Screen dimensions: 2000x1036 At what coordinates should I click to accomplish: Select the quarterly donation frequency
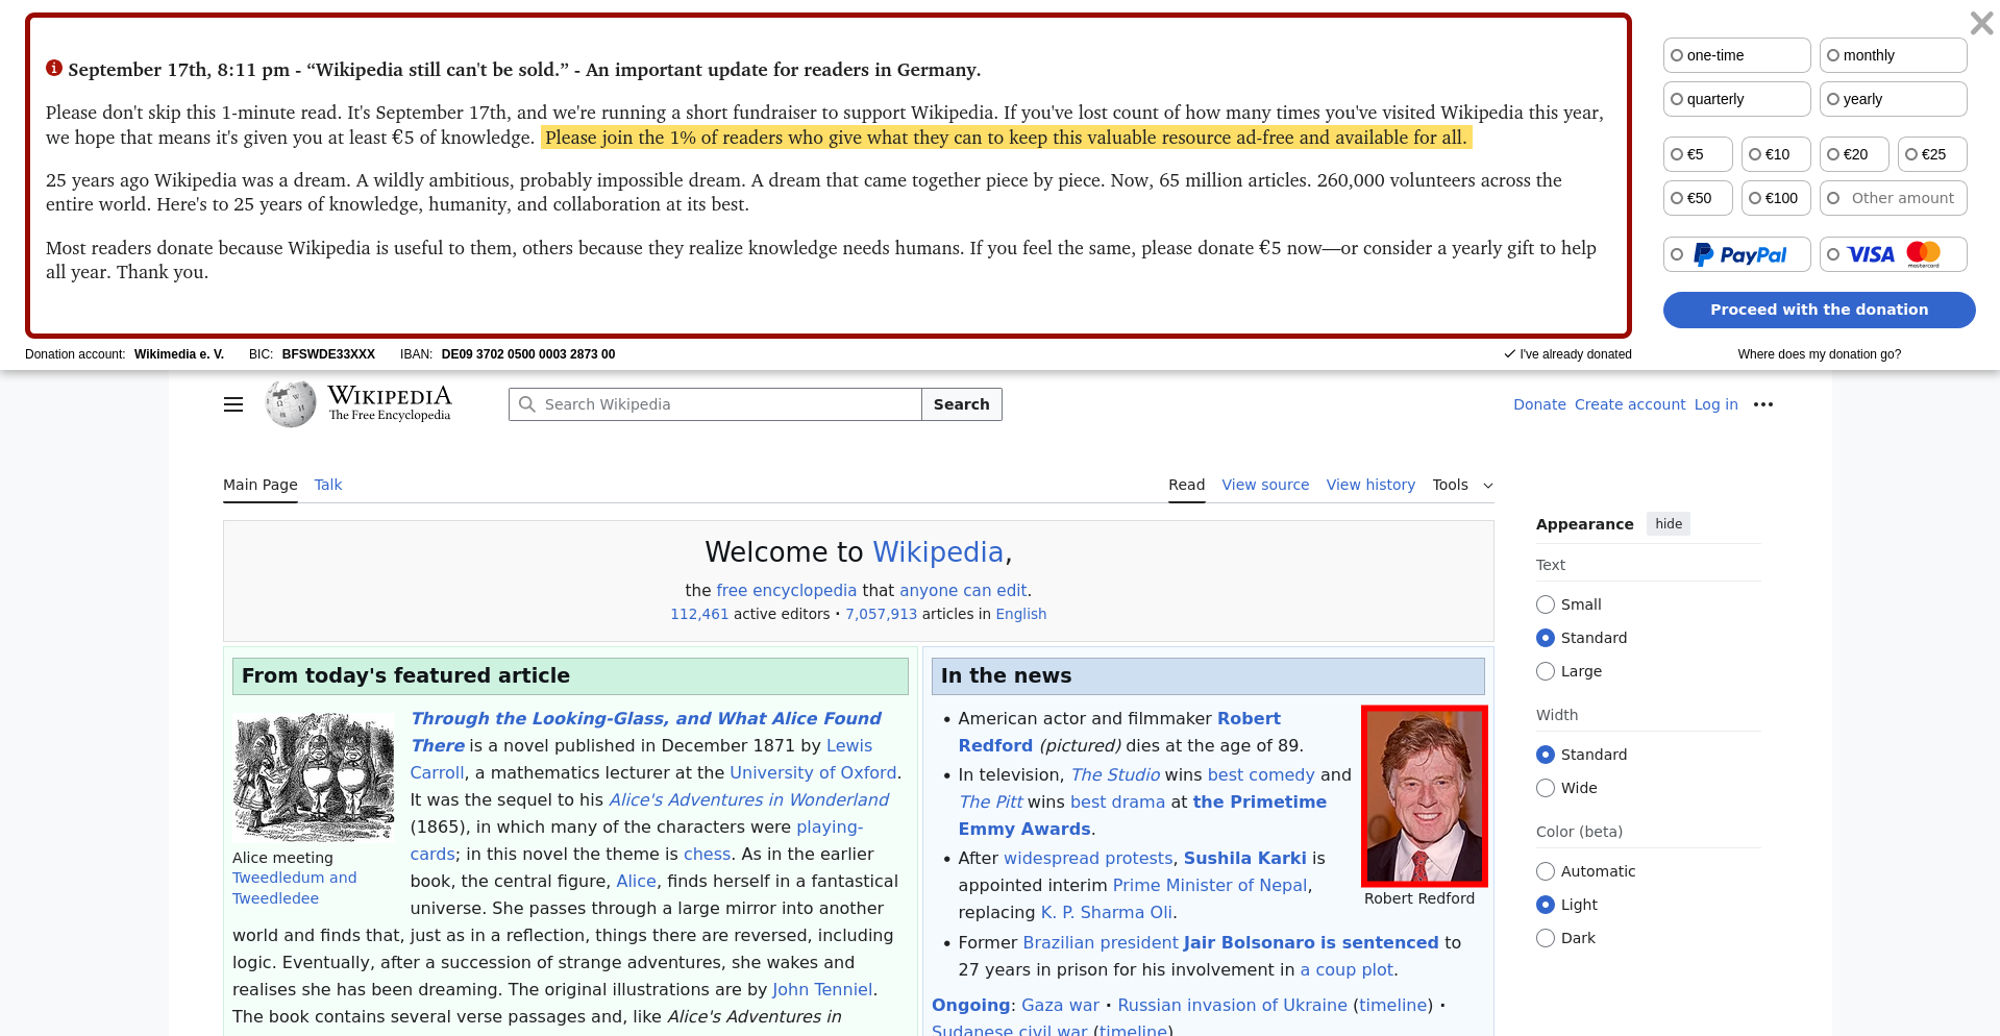tap(1736, 99)
